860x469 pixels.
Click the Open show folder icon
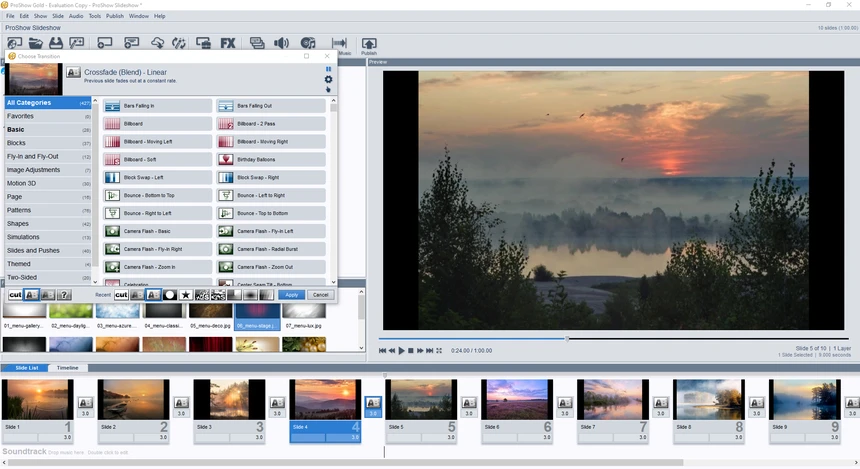tap(36, 43)
